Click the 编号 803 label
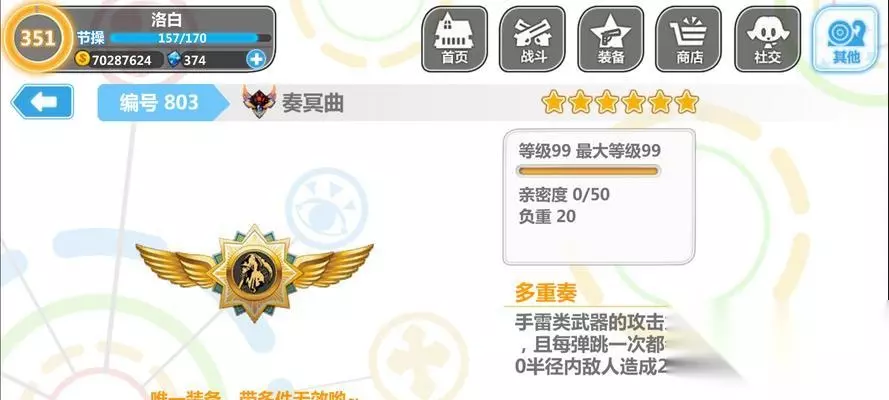This screenshot has width=889, height=400. click(x=159, y=103)
